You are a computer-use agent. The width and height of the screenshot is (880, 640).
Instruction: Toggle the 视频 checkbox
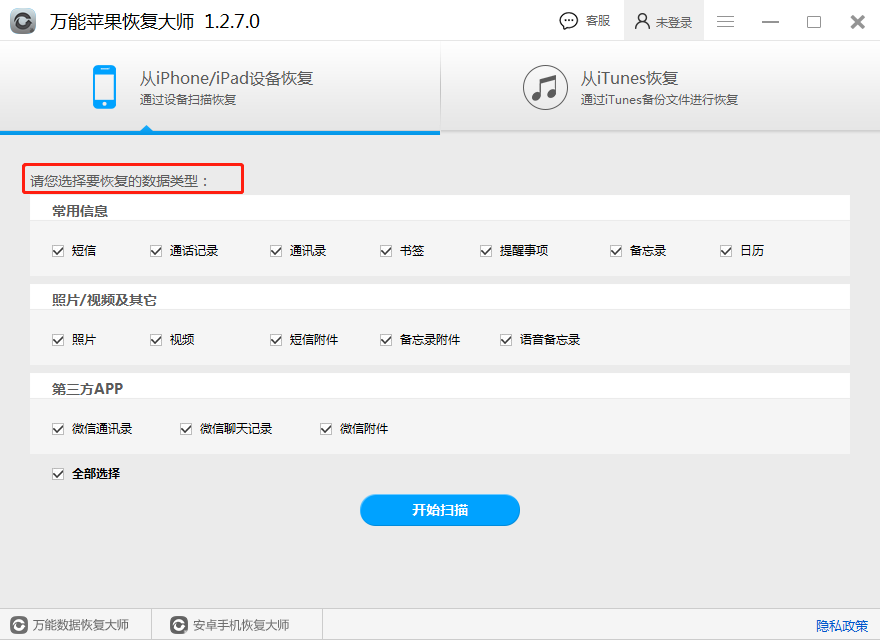[156, 340]
